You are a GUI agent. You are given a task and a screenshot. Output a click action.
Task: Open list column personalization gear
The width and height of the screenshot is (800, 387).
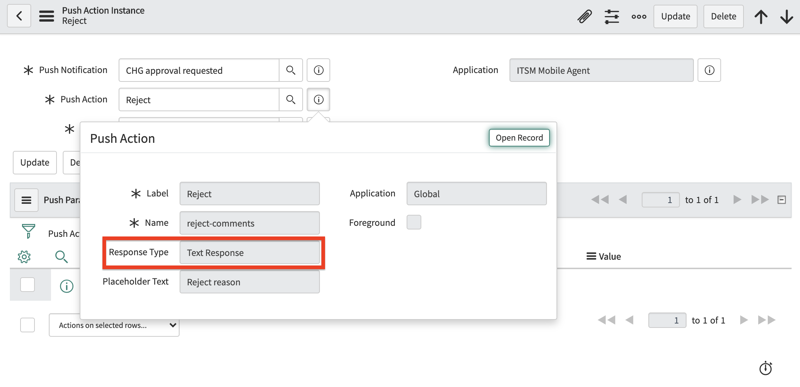[24, 256]
